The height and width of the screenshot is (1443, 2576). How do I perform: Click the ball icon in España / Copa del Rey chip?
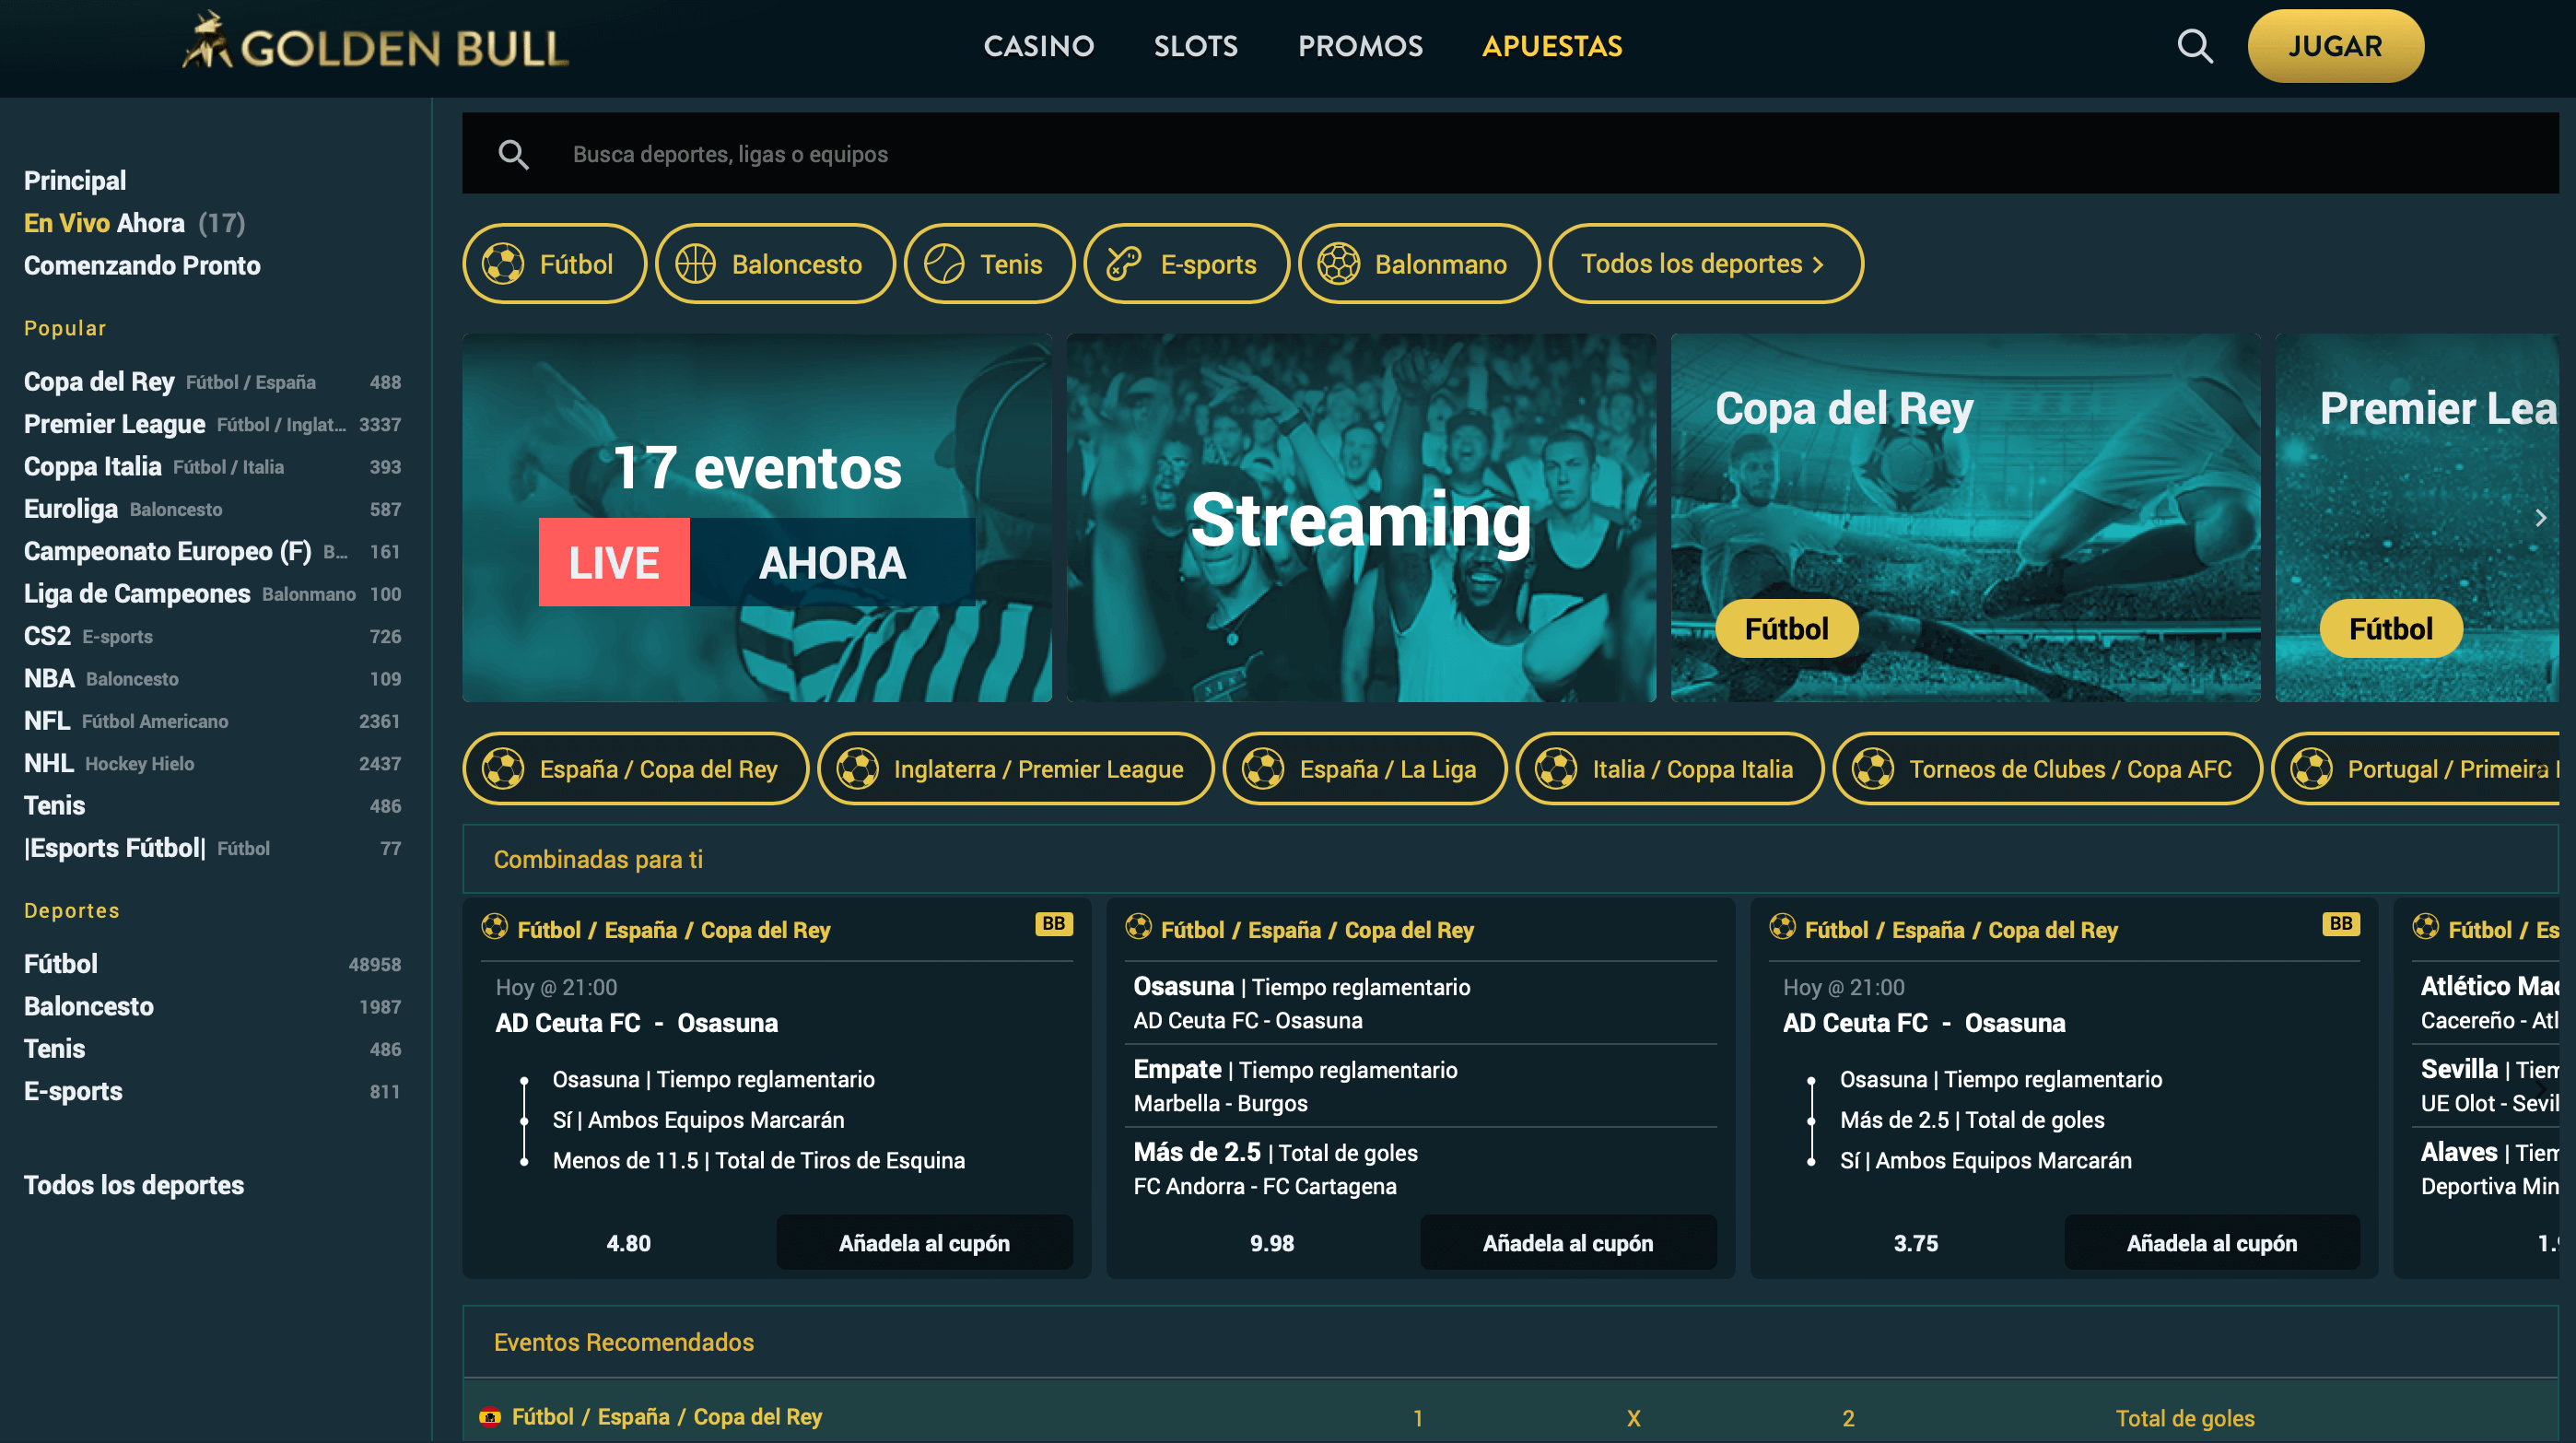pyautogui.click(x=503, y=769)
